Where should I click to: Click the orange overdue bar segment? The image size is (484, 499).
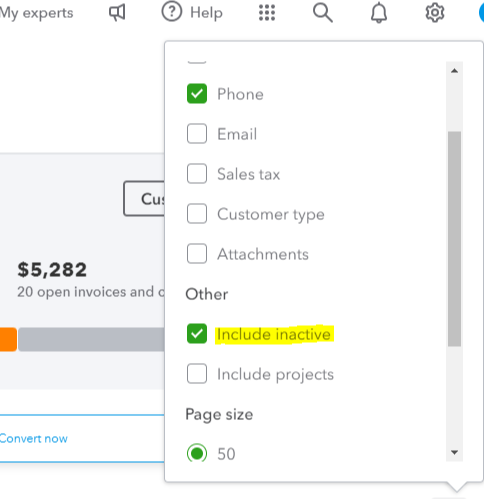coord(8,339)
